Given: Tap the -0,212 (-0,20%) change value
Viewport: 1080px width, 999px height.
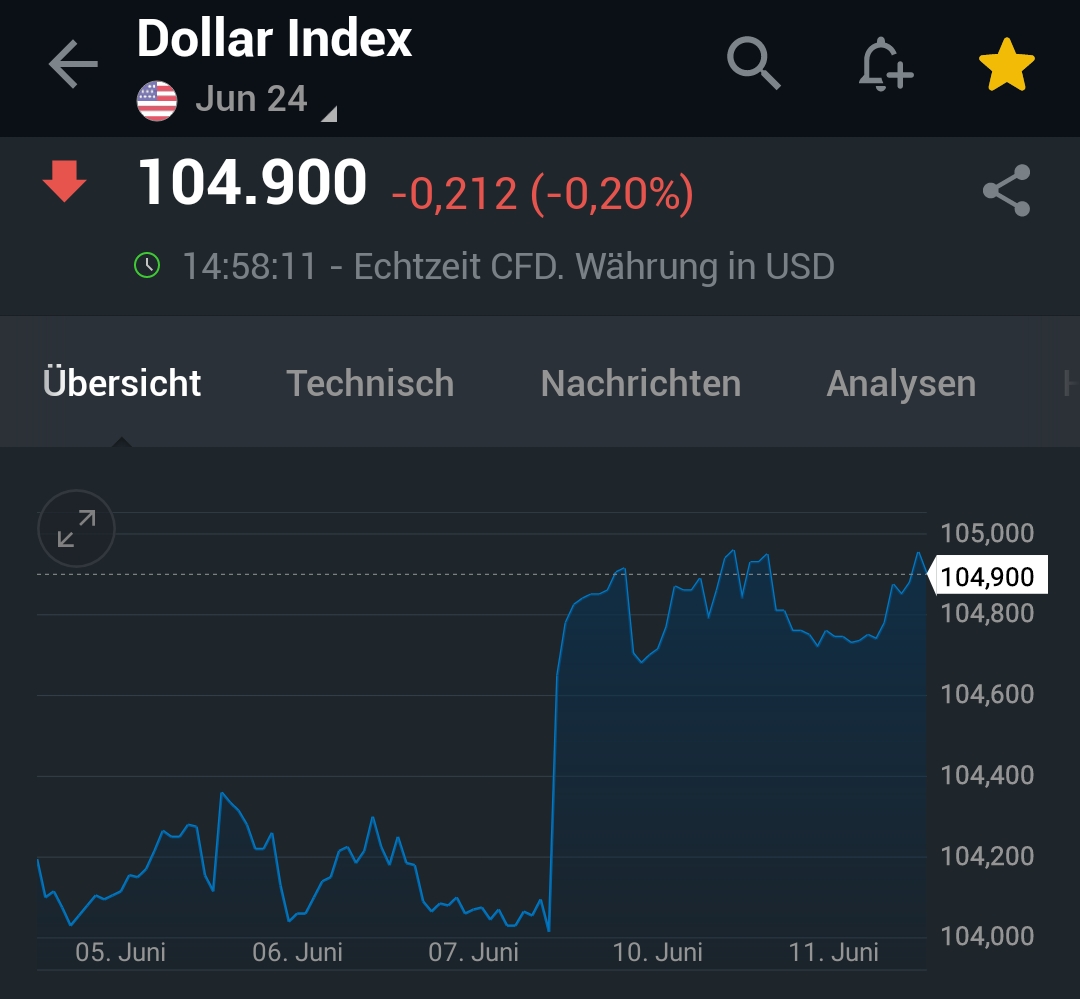Looking at the screenshot, I should point(542,193).
